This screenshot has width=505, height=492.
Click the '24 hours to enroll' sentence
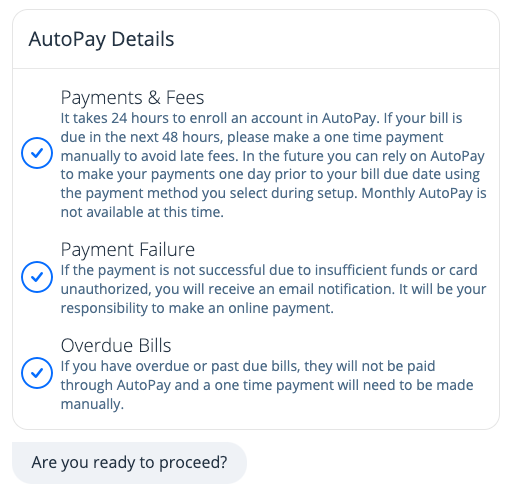click(x=220, y=118)
